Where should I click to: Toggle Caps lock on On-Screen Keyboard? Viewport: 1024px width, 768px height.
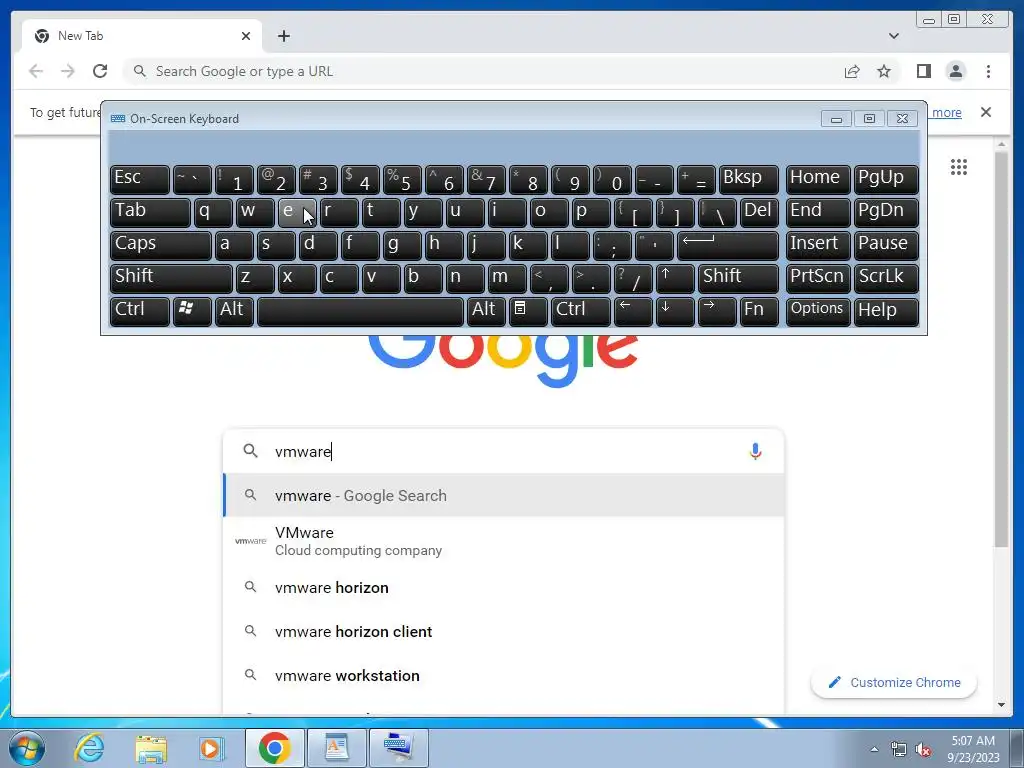pos(161,246)
